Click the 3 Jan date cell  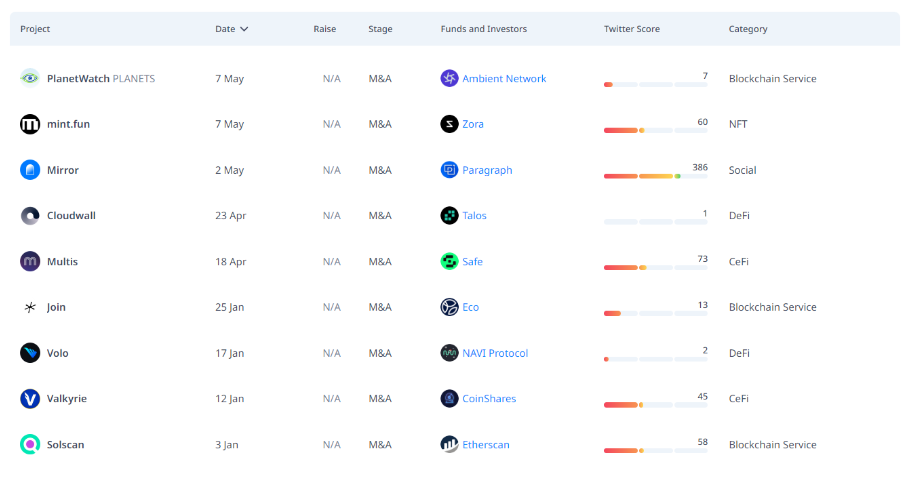click(227, 445)
